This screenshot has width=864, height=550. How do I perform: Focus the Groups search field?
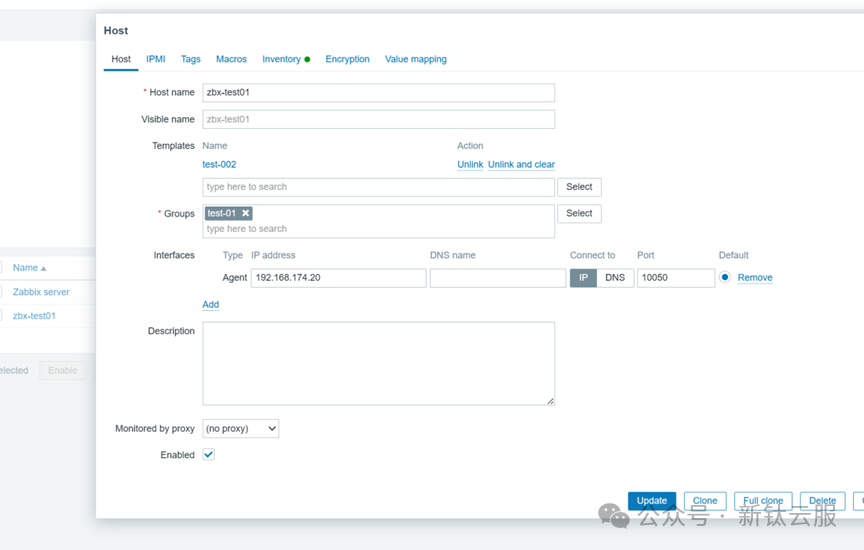(379, 229)
